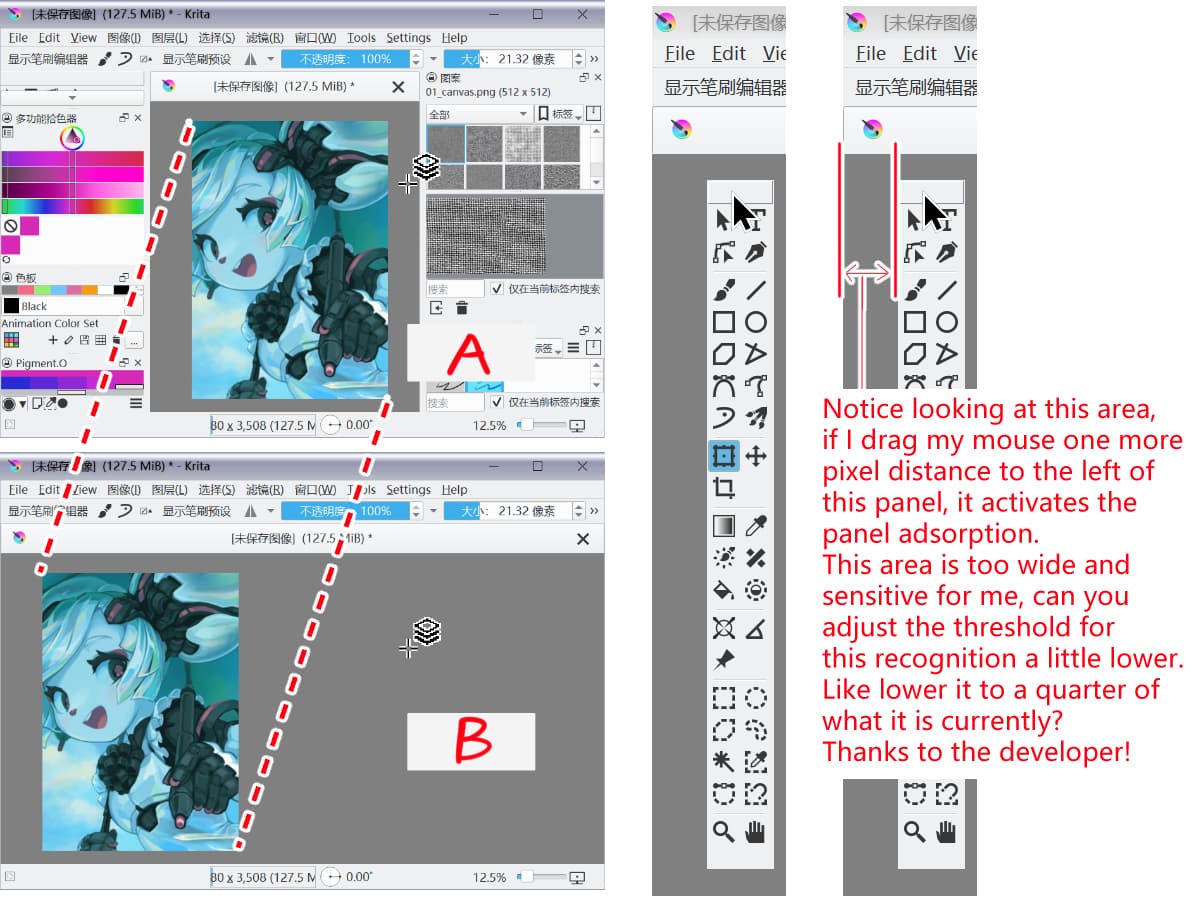Click the import pattern icon below the search field
This screenshot has width=1190, height=898.
pos(436,307)
